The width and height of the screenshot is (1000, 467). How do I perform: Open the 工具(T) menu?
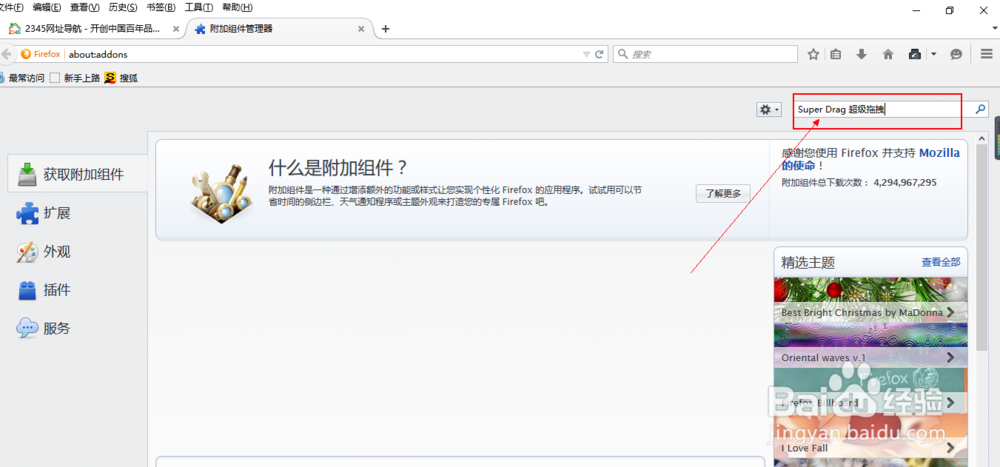click(198, 8)
